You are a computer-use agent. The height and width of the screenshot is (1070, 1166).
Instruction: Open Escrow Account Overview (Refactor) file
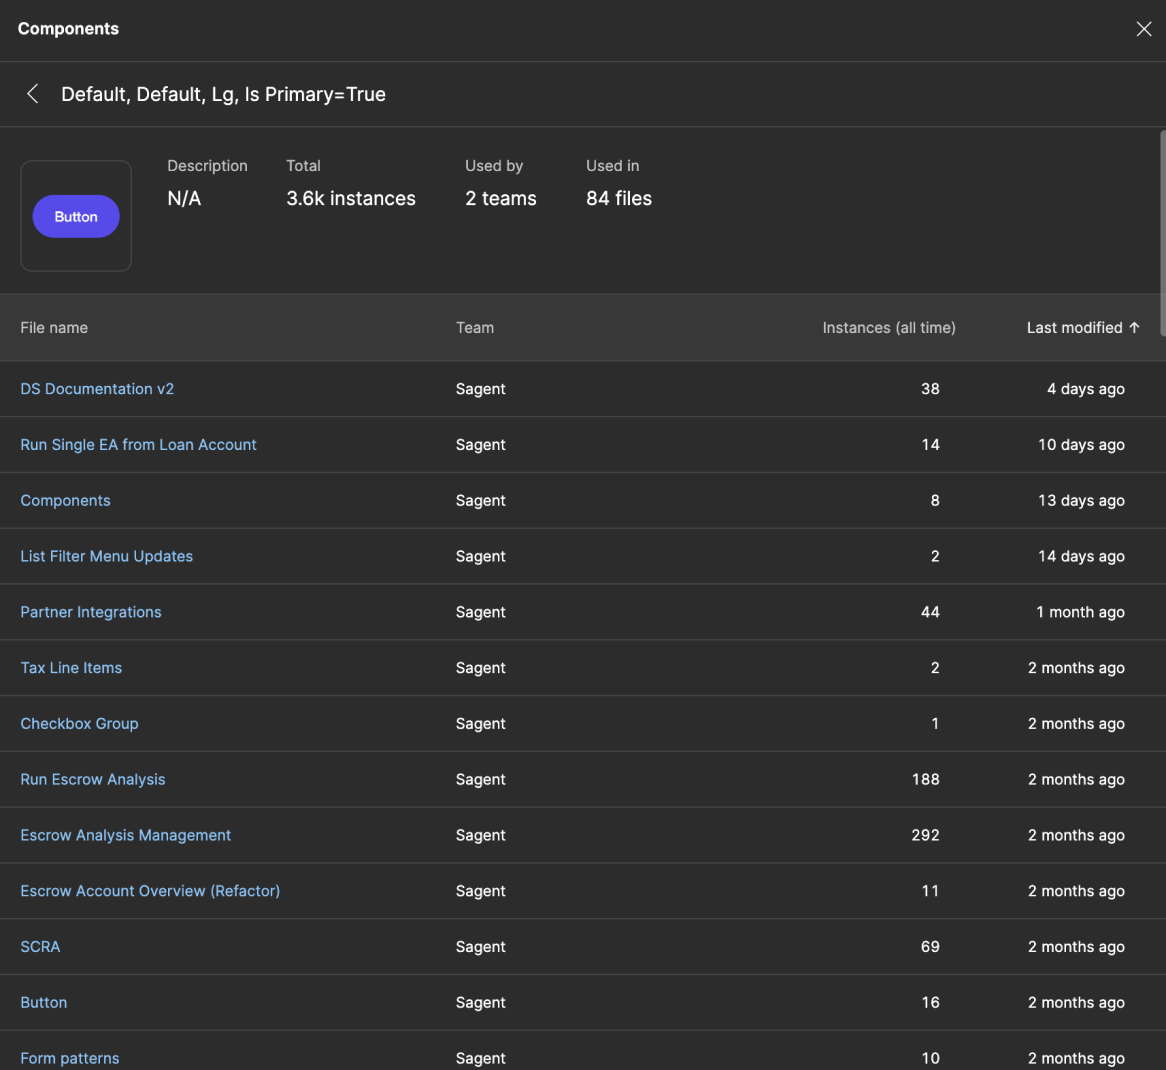coord(150,891)
